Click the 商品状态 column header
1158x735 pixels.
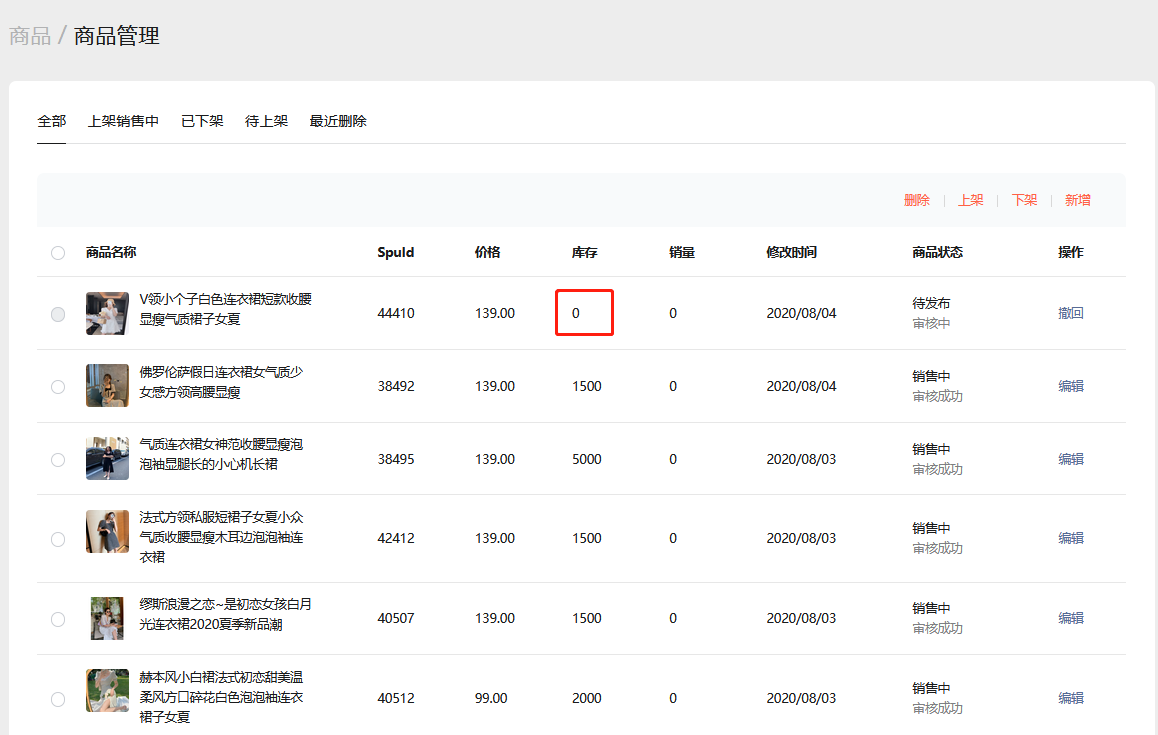937,253
